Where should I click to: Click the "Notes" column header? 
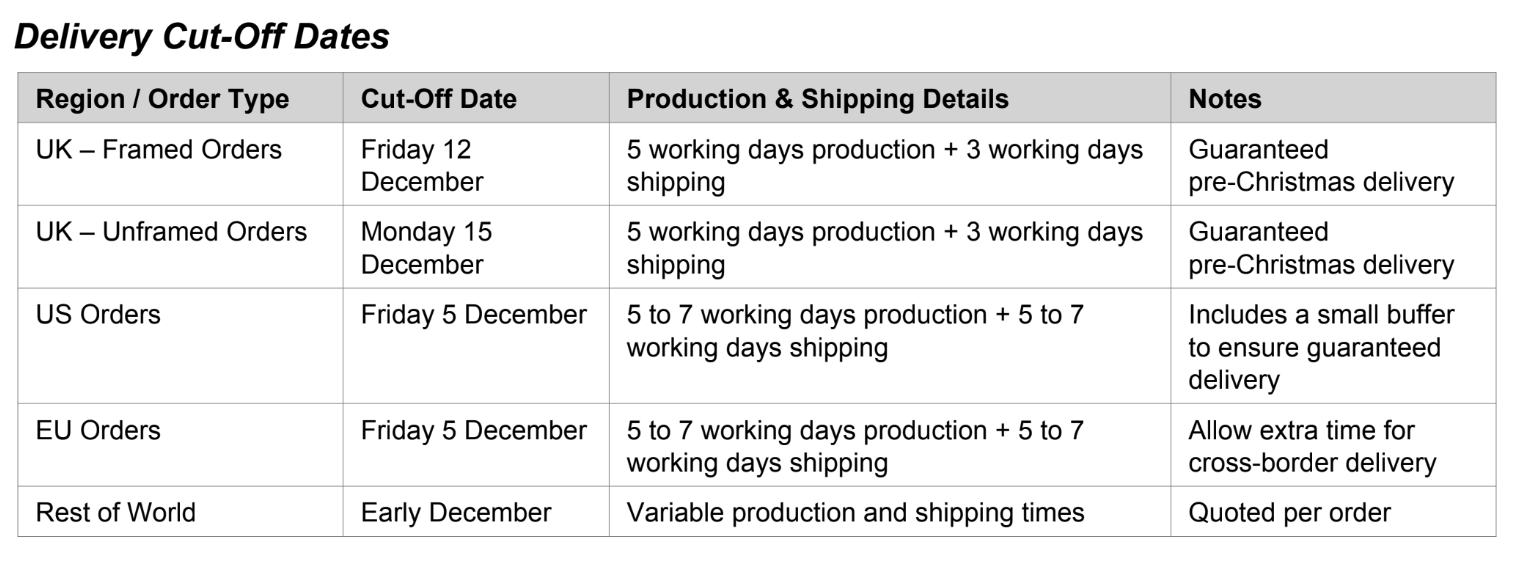click(1224, 99)
